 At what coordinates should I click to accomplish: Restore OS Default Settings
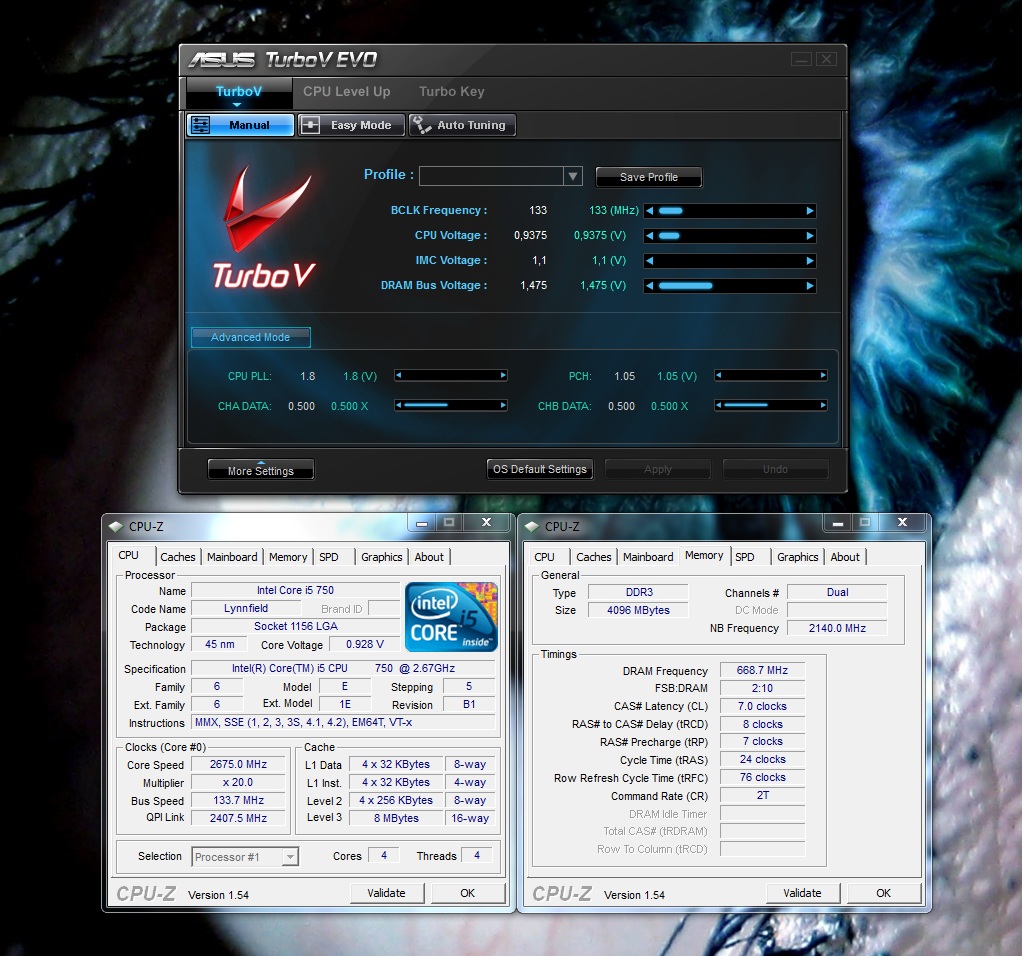pyautogui.click(x=540, y=469)
